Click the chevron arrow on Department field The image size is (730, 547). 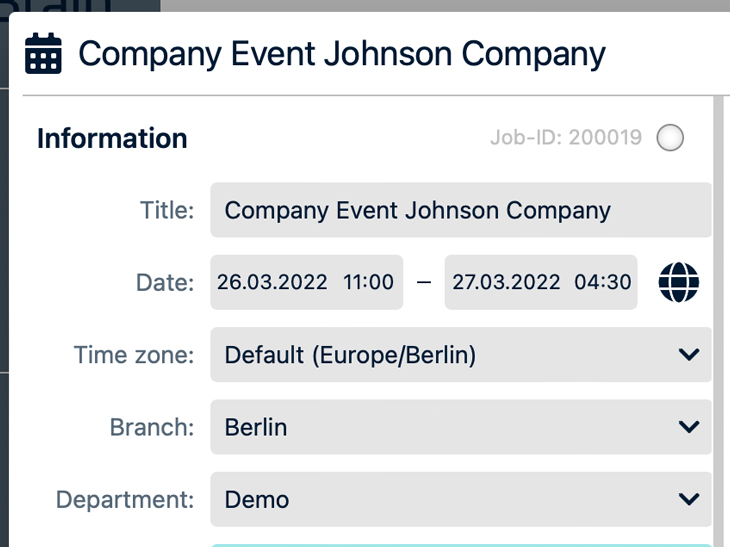(688, 499)
